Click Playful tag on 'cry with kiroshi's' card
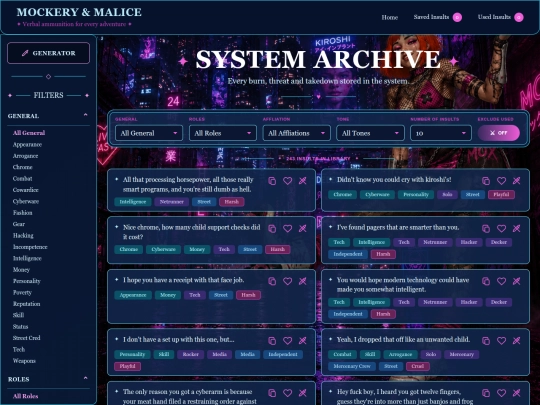The width and height of the screenshot is (540, 405). [x=501, y=195]
